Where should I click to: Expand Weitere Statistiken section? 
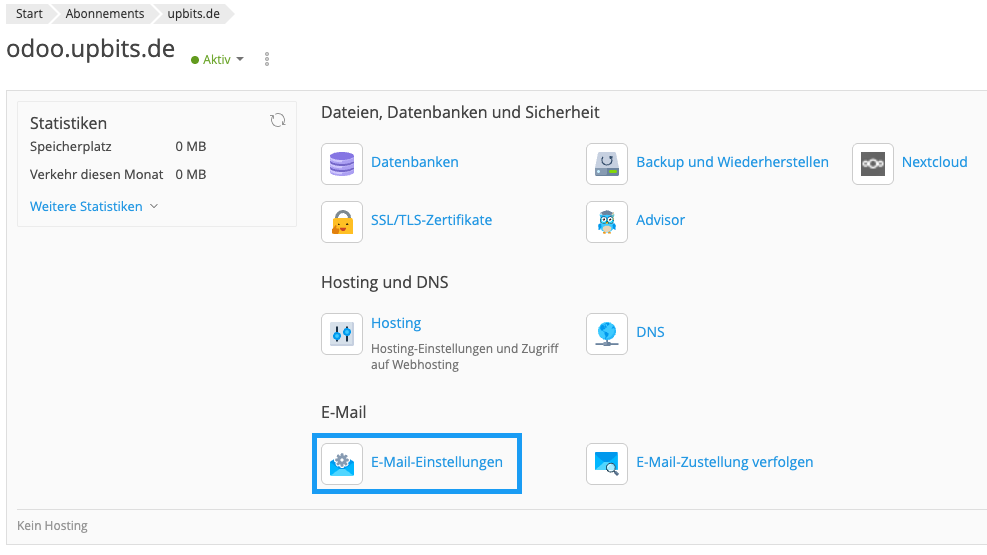point(94,207)
